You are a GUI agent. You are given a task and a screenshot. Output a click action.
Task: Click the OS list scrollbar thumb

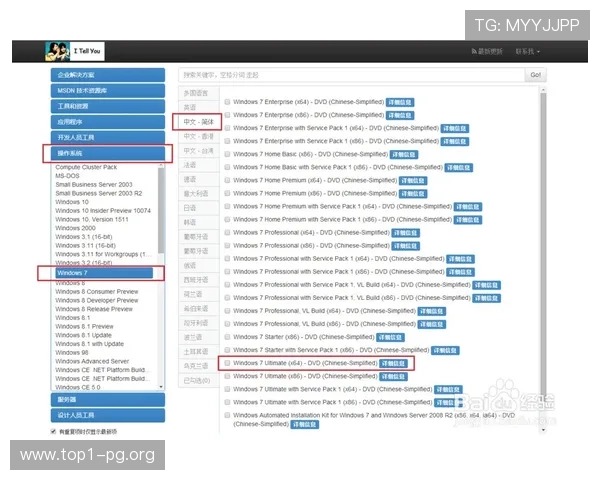tap(161, 210)
